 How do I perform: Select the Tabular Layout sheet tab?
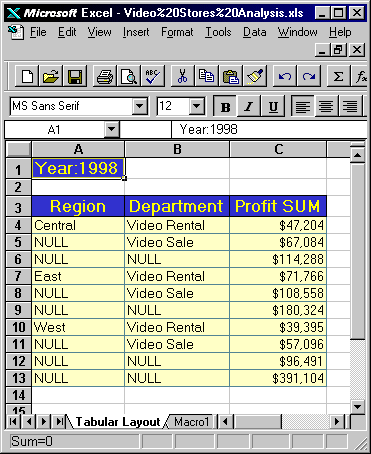tap(118, 422)
